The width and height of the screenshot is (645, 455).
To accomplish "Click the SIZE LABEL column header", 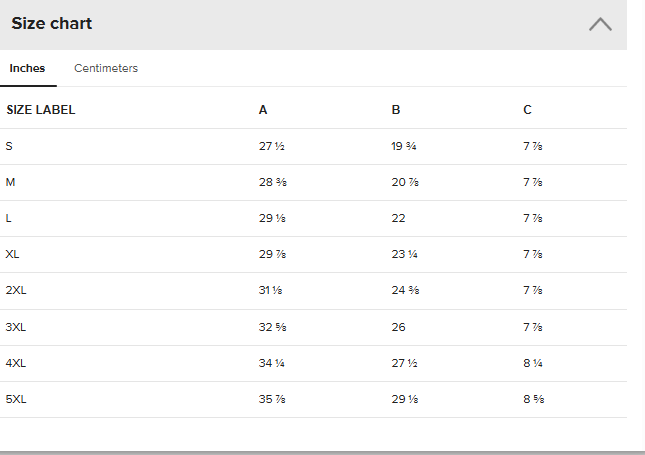I will coord(41,110).
